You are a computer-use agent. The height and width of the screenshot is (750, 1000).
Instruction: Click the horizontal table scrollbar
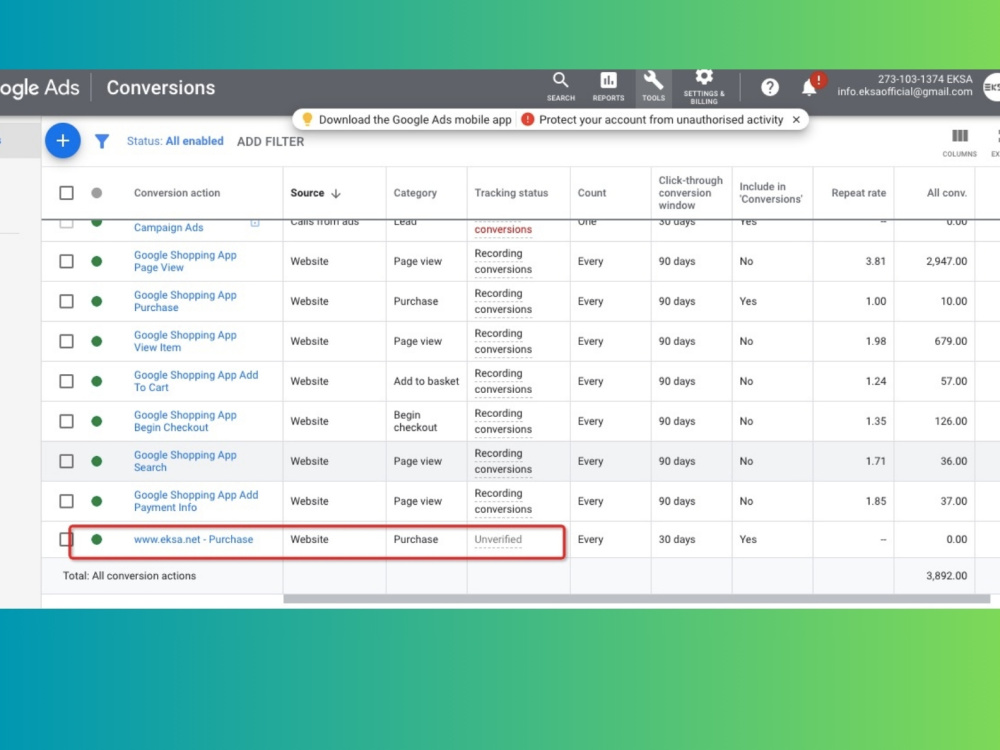636,599
